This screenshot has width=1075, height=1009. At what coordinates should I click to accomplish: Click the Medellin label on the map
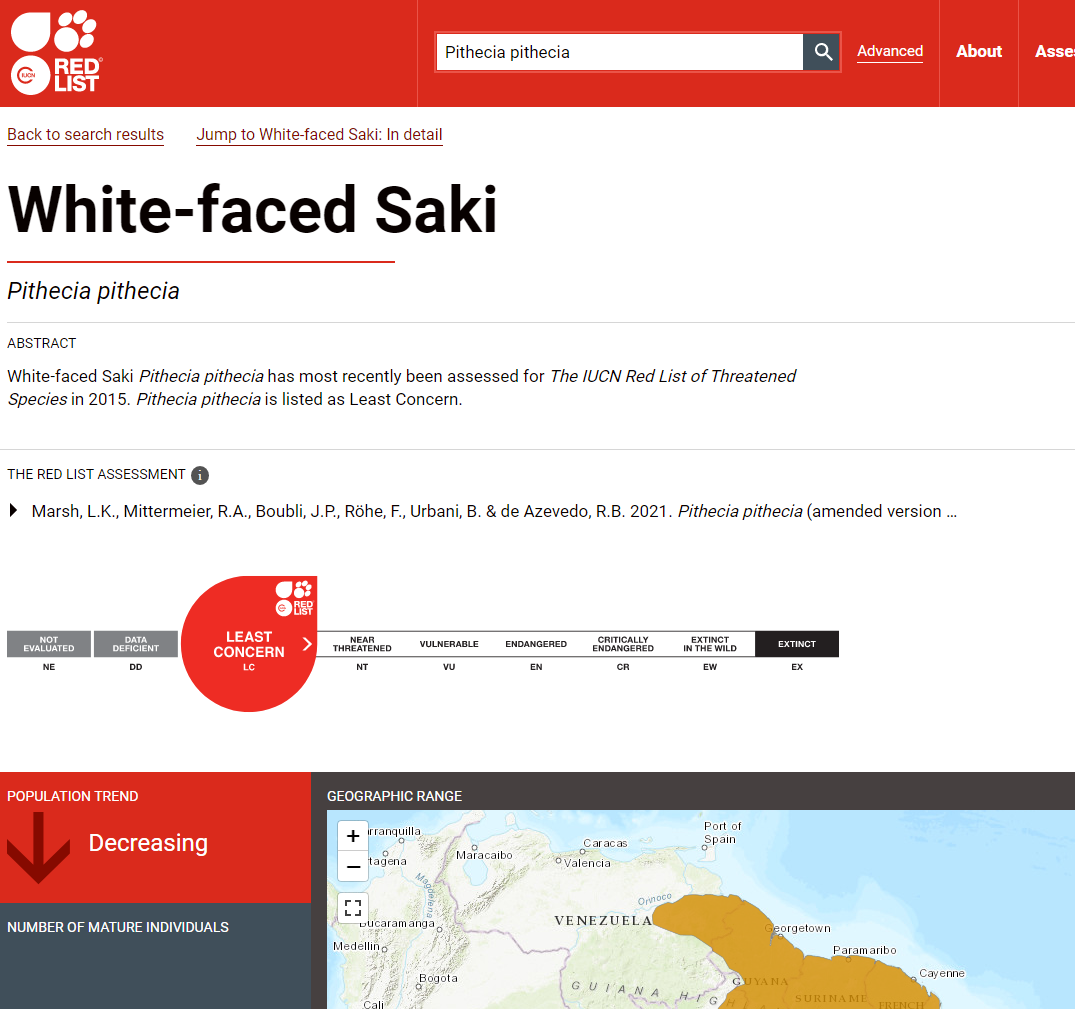pos(357,946)
